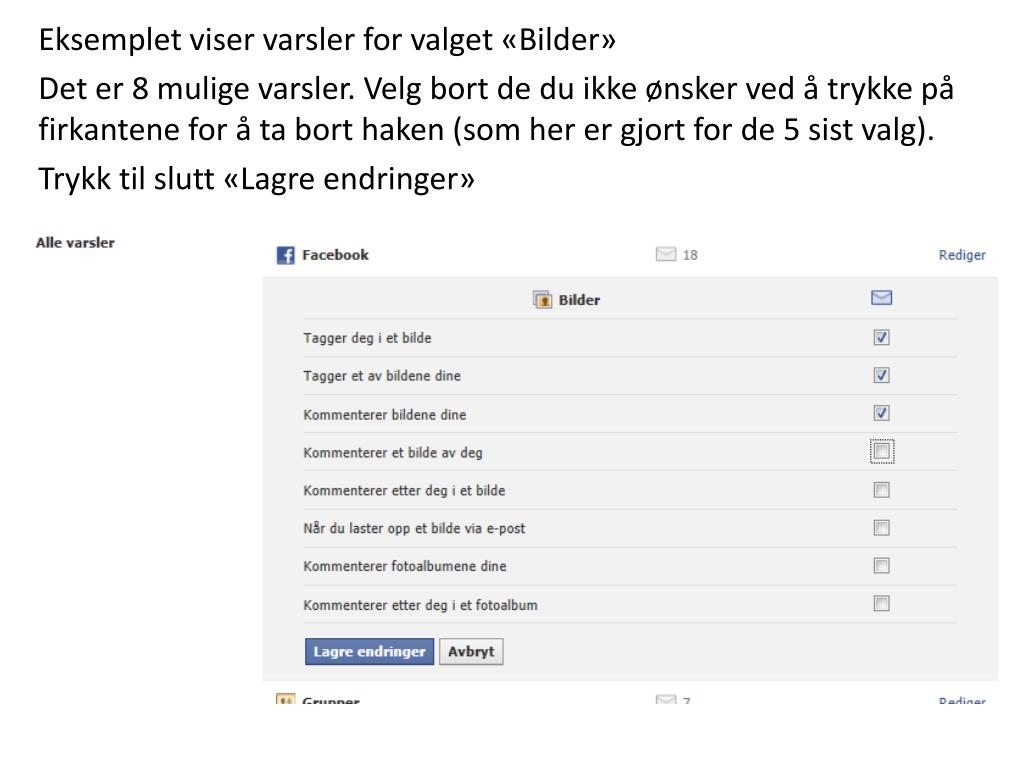Click the envelope icon beside number 18
This screenshot has width=1024, height=768.
pyautogui.click(x=665, y=253)
